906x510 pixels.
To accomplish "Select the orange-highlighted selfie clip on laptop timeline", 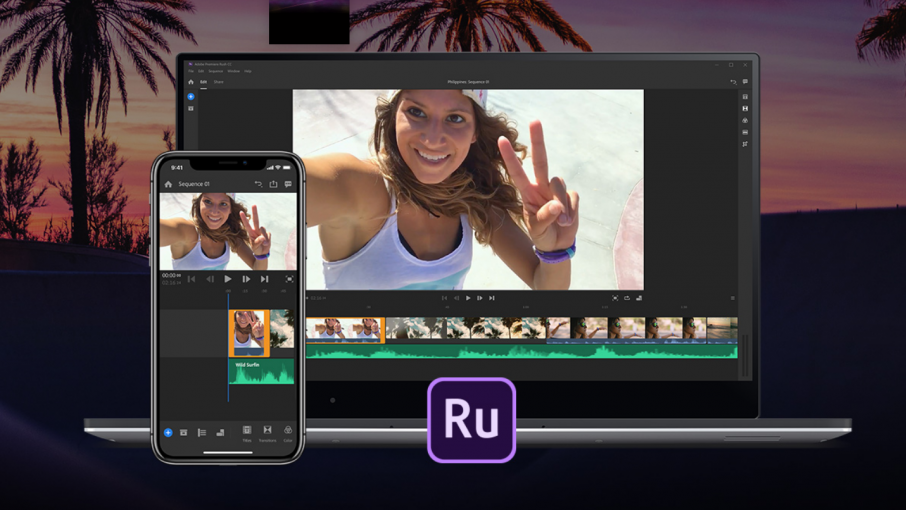I will click(x=345, y=330).
